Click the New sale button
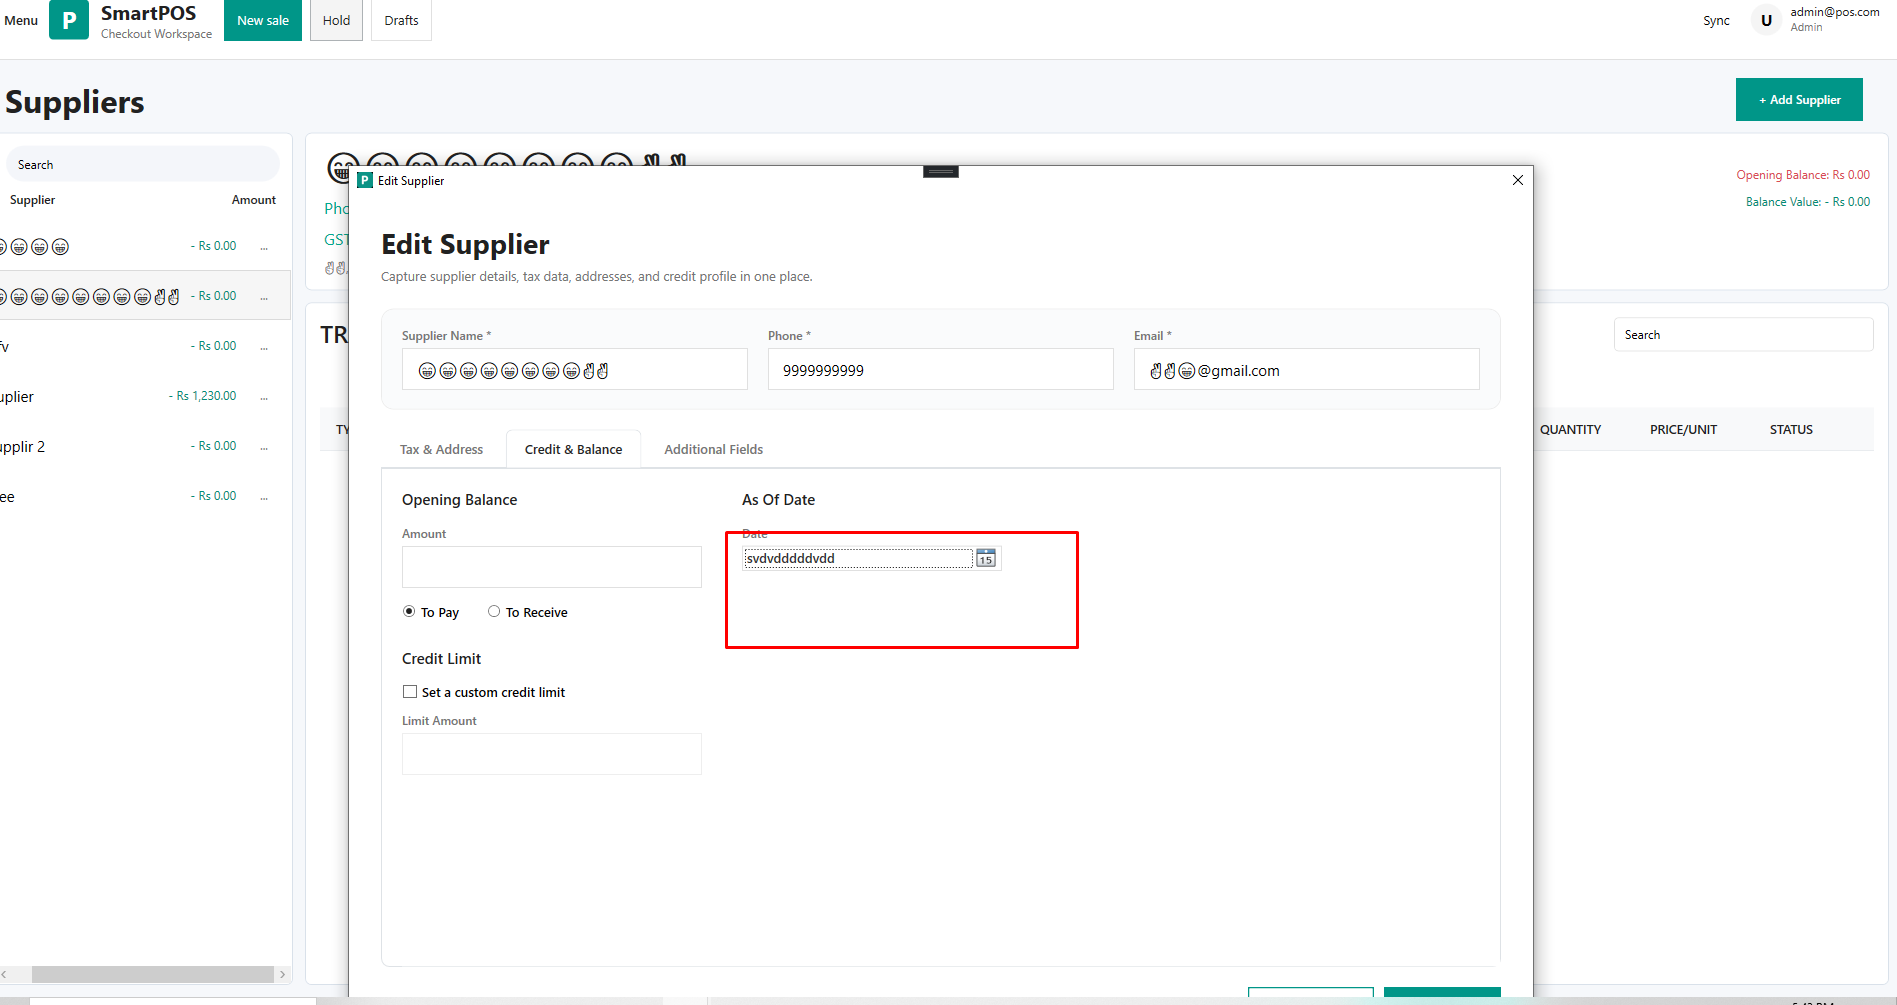Image resolution: width=1897 pixels, height=1005 pixels. (262, 20)
